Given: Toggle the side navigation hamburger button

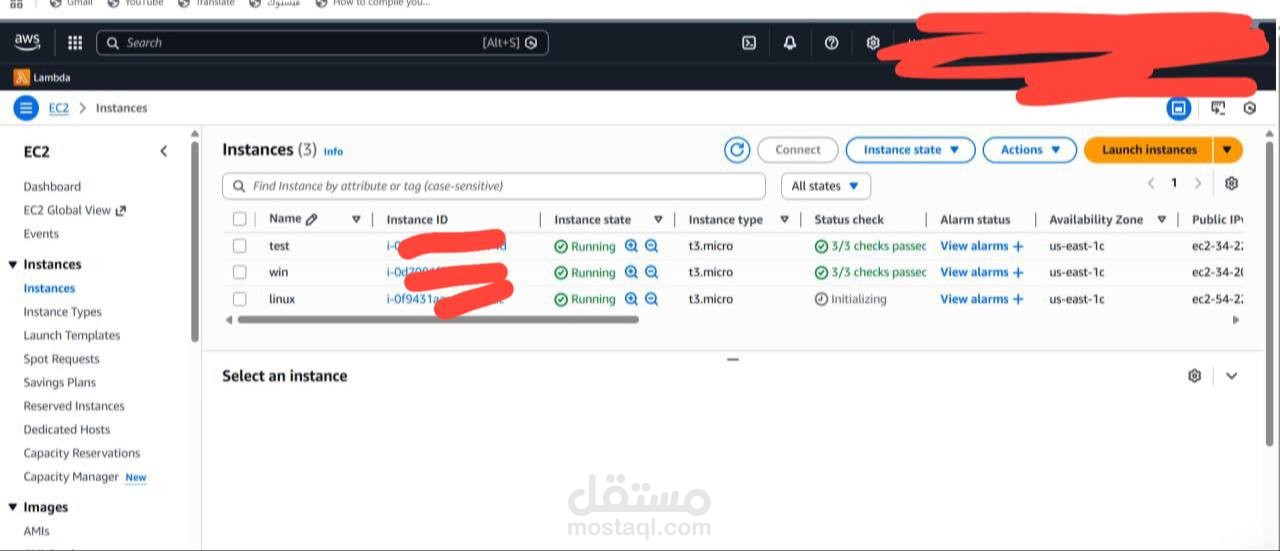Looking at the screenshot, I should coord(26,108).
